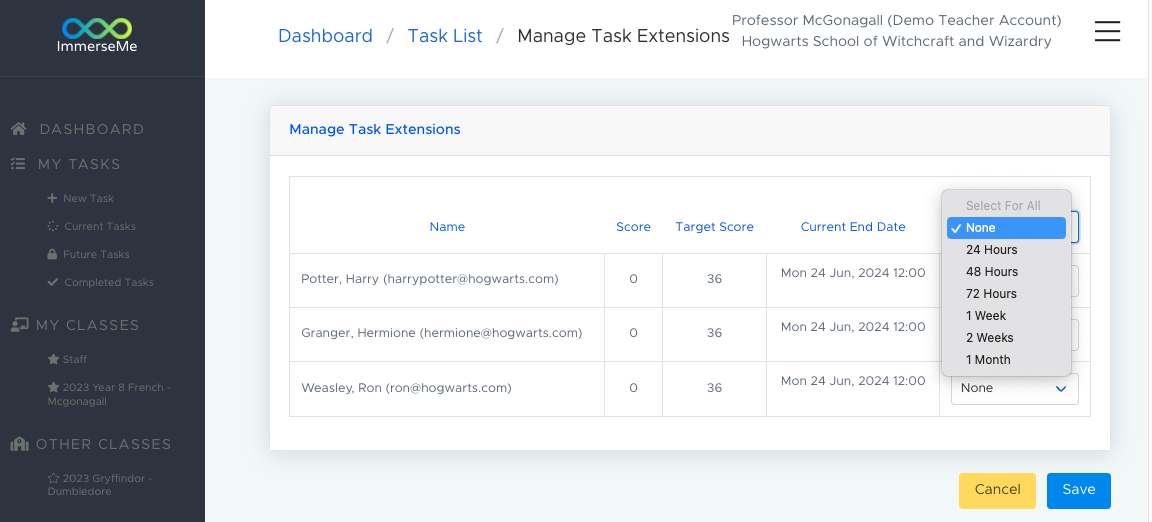The height and width of the screenshot is (522, 1152).
Task: Click the plus icon beside New Task
Action: point(51,199)
